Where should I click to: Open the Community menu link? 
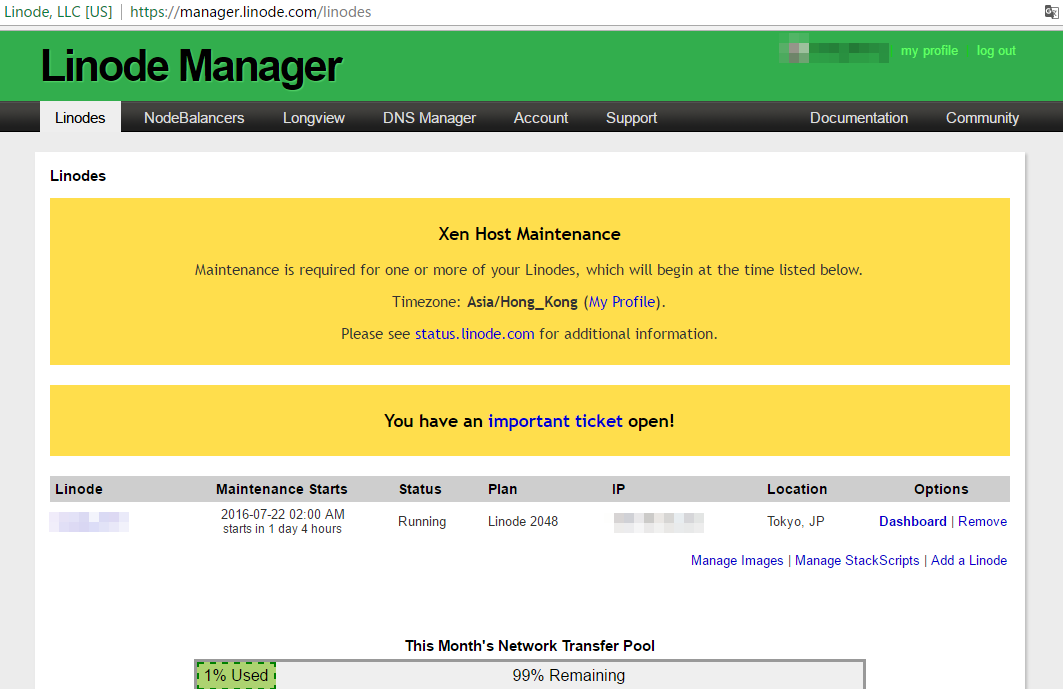click(982, 118)
